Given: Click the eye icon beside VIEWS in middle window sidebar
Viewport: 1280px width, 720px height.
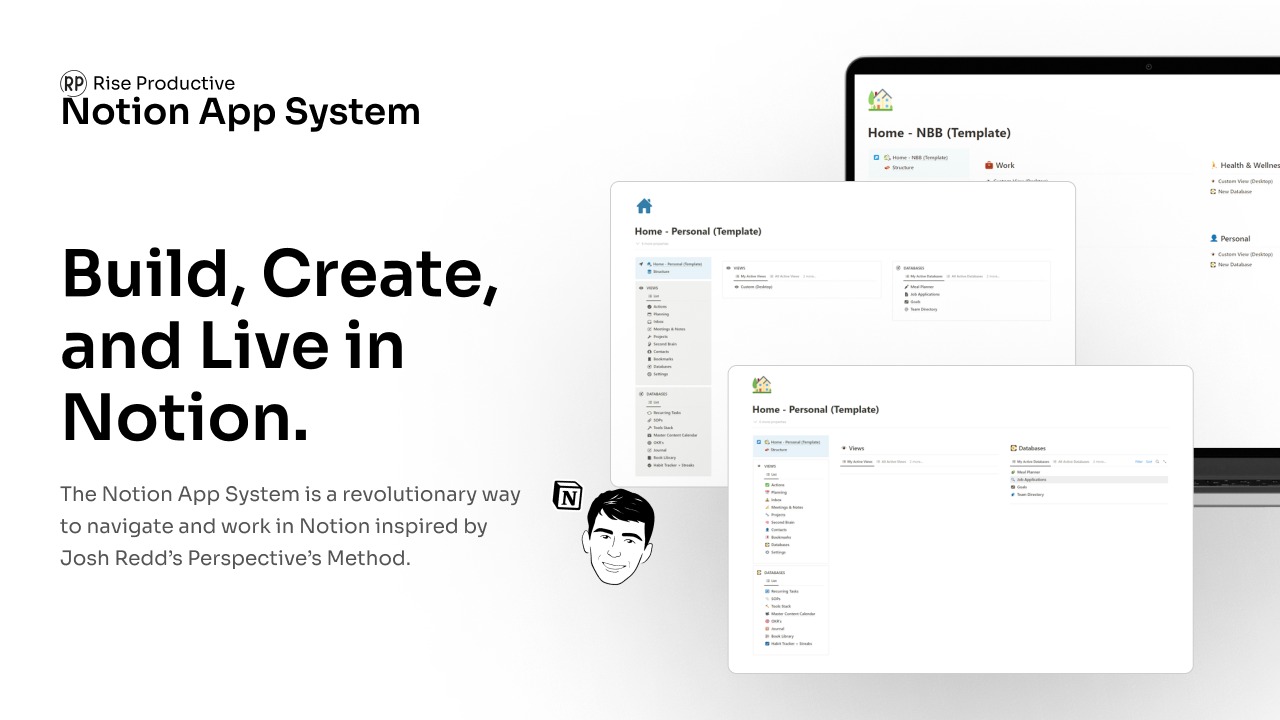Looking at the screenshot, I should (641, 288).
